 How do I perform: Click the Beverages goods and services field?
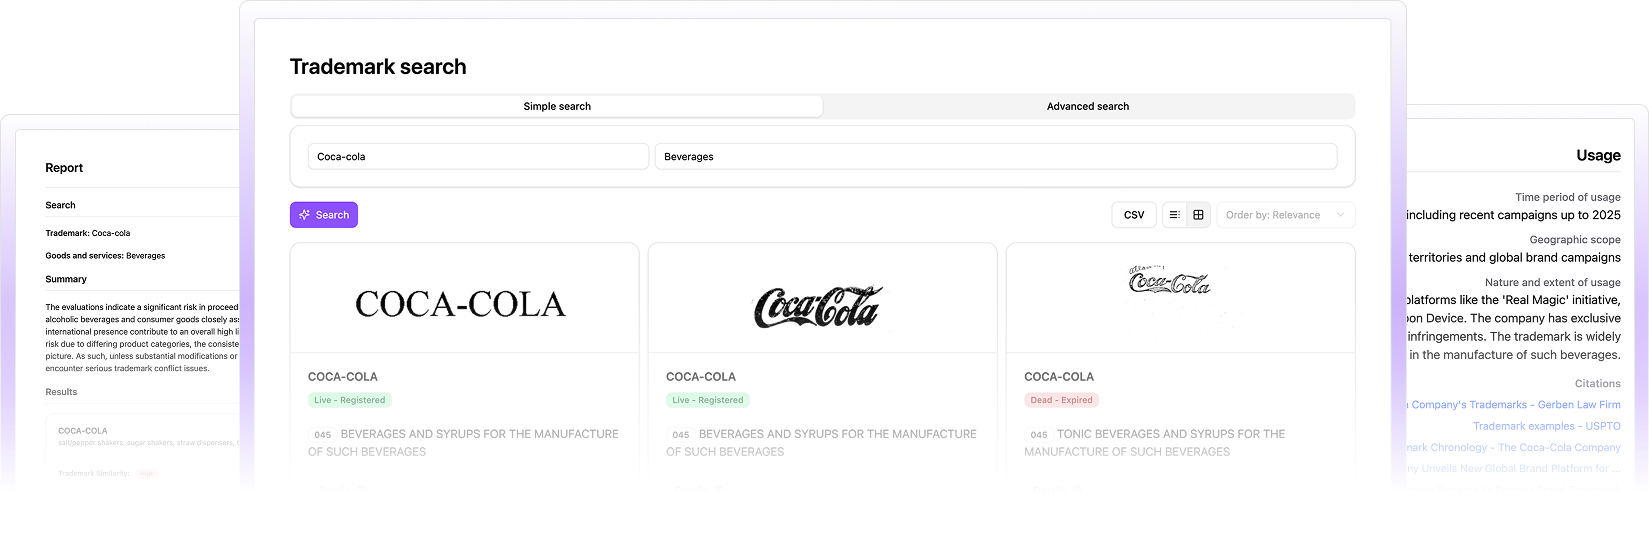[995, 157]
